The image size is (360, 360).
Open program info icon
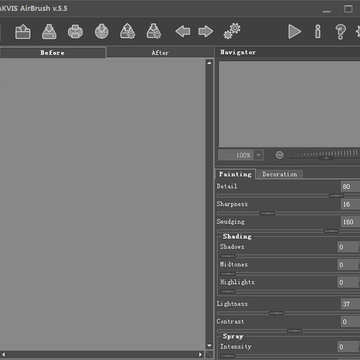[x=318, y=32]
